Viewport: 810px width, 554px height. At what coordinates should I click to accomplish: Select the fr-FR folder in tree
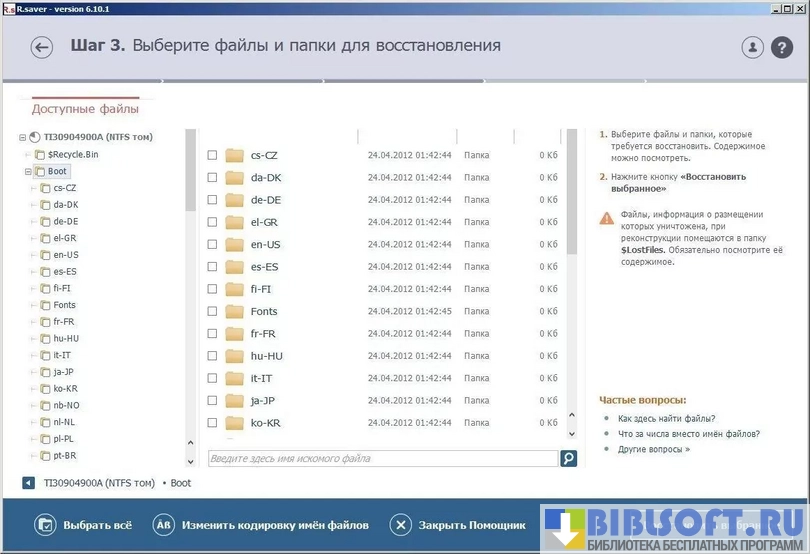click(65, 321)
